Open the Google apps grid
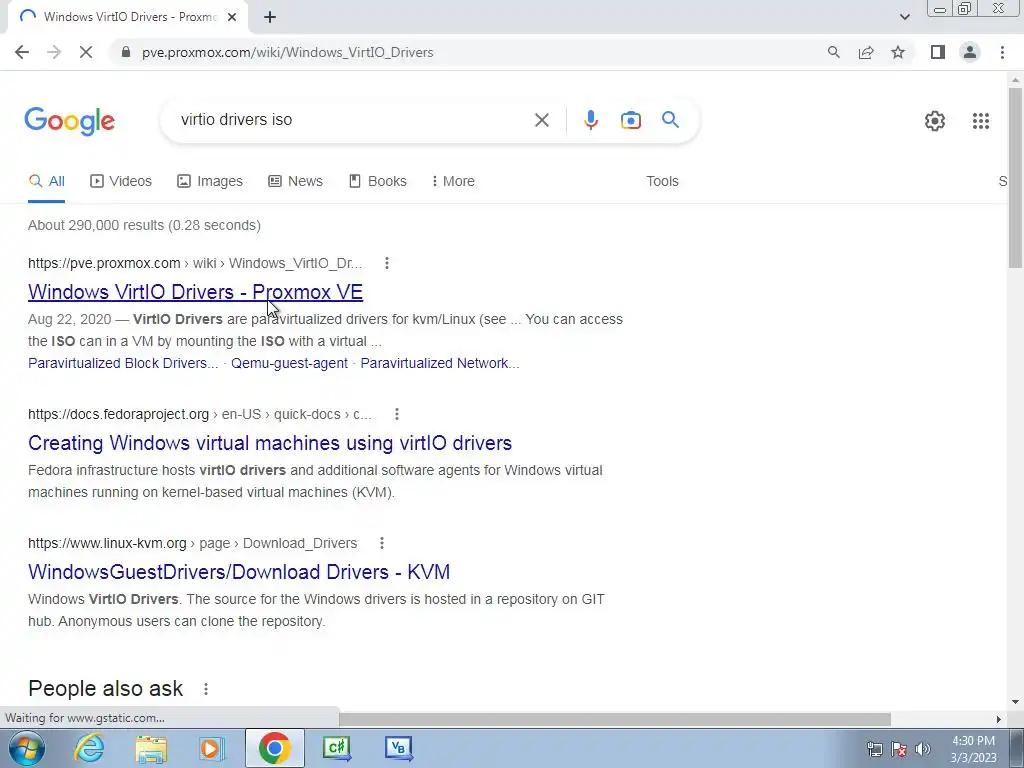This screenshot has width=1024, height=768. [980, 121]
